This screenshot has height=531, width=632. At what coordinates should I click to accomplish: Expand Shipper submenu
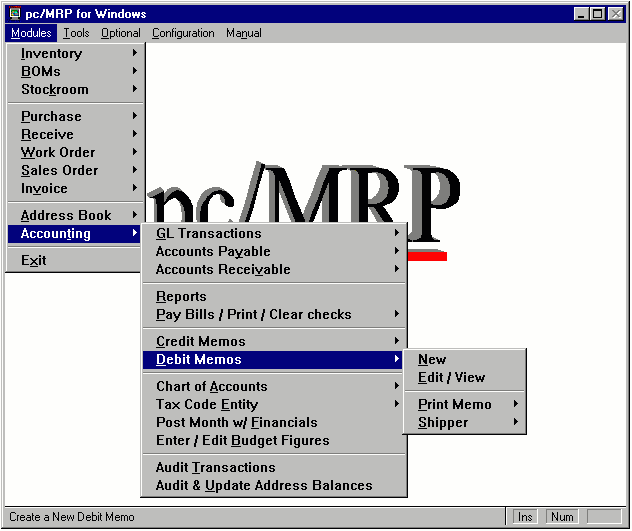(x=465, y=422)
